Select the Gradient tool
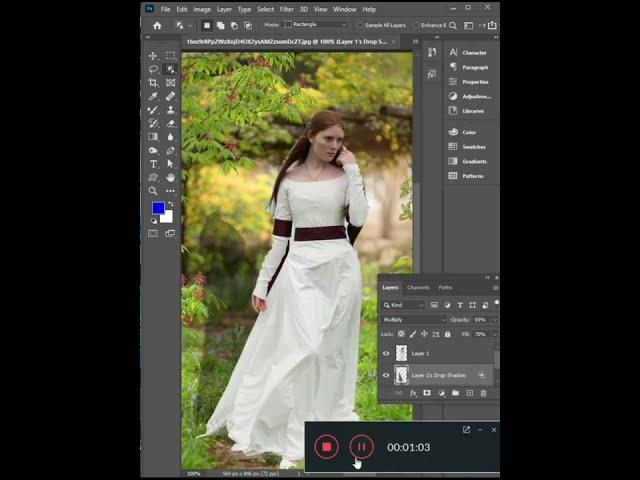 tap(153, 137)
